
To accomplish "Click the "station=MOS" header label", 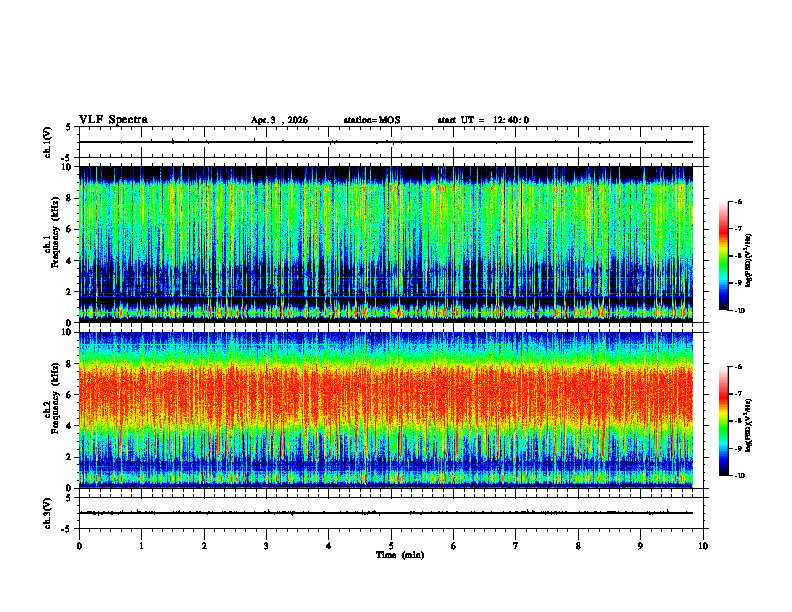I will click(x=372, y=120).
